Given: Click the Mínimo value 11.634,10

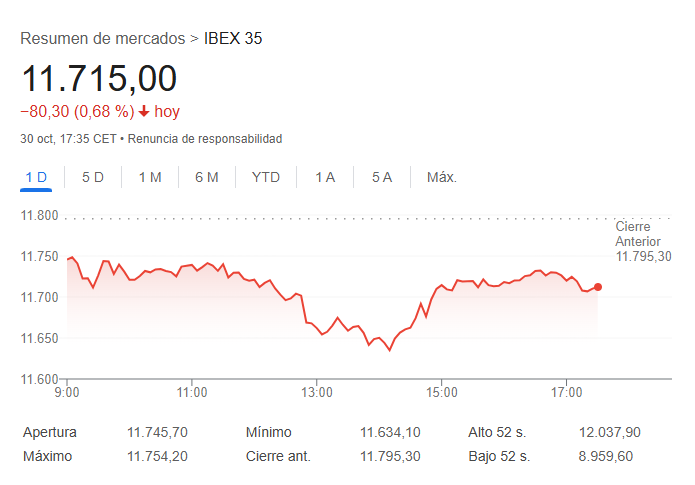Looking at the screenshot, I should pyautogui.click(x=390, y=432).
